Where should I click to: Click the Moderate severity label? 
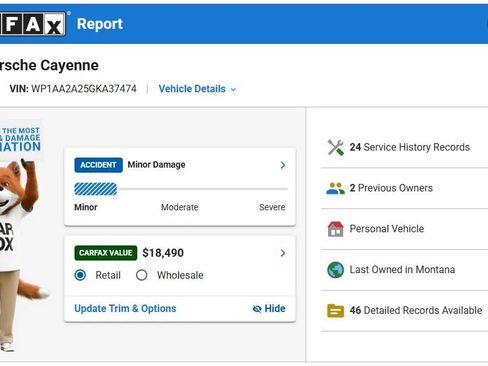180,207
